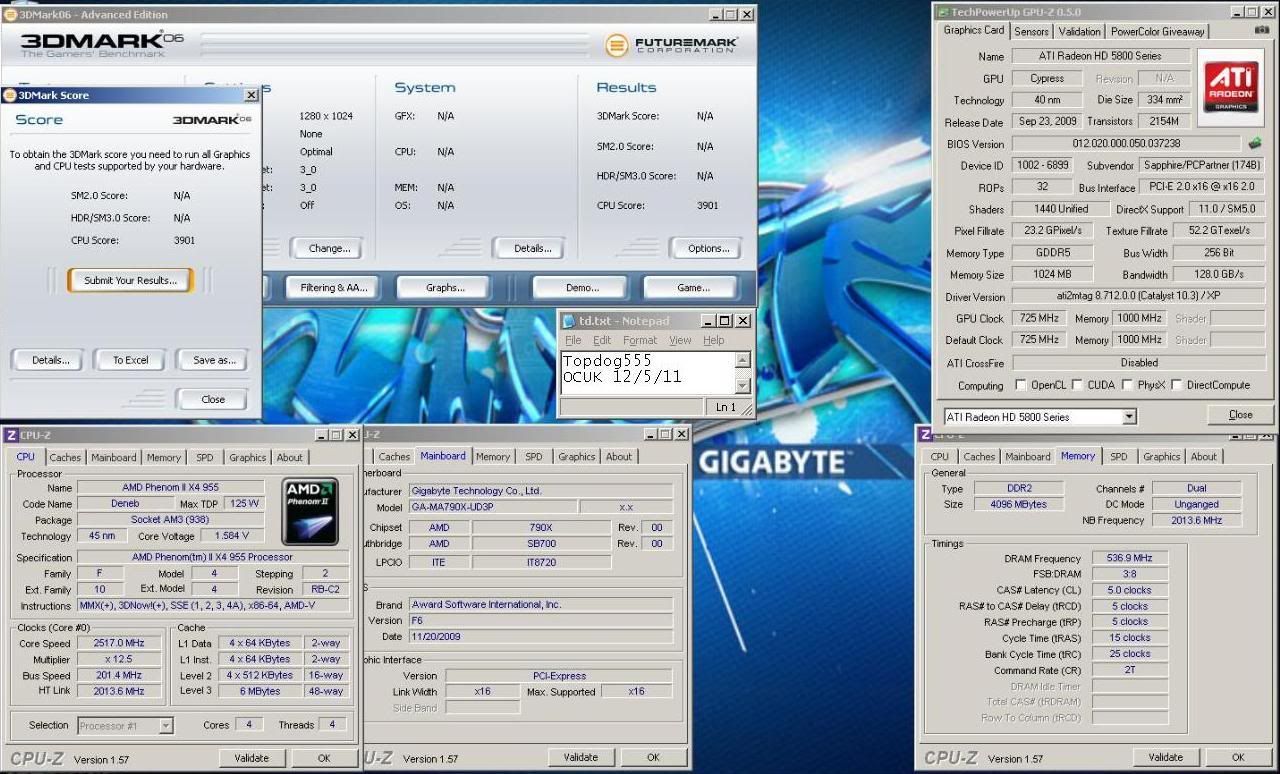Click the left CPU-Z window title icon

click(10, 435)
